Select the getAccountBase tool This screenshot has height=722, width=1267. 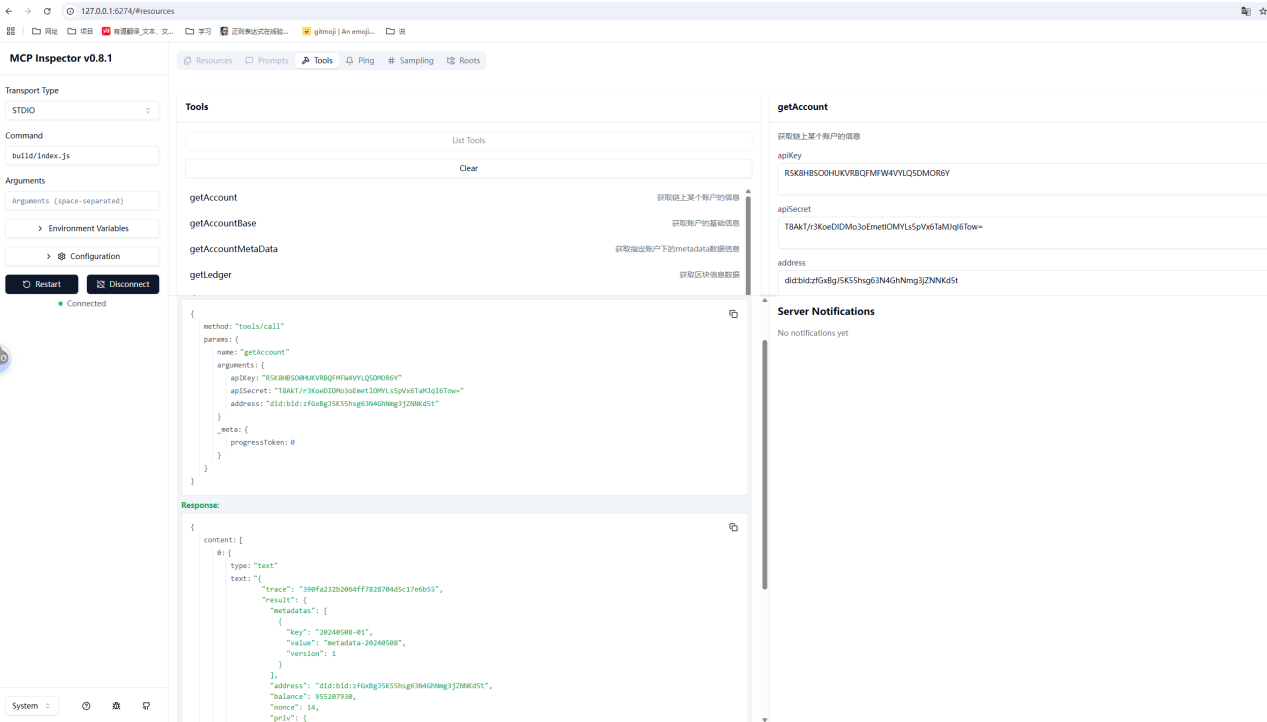coord(464,223)
